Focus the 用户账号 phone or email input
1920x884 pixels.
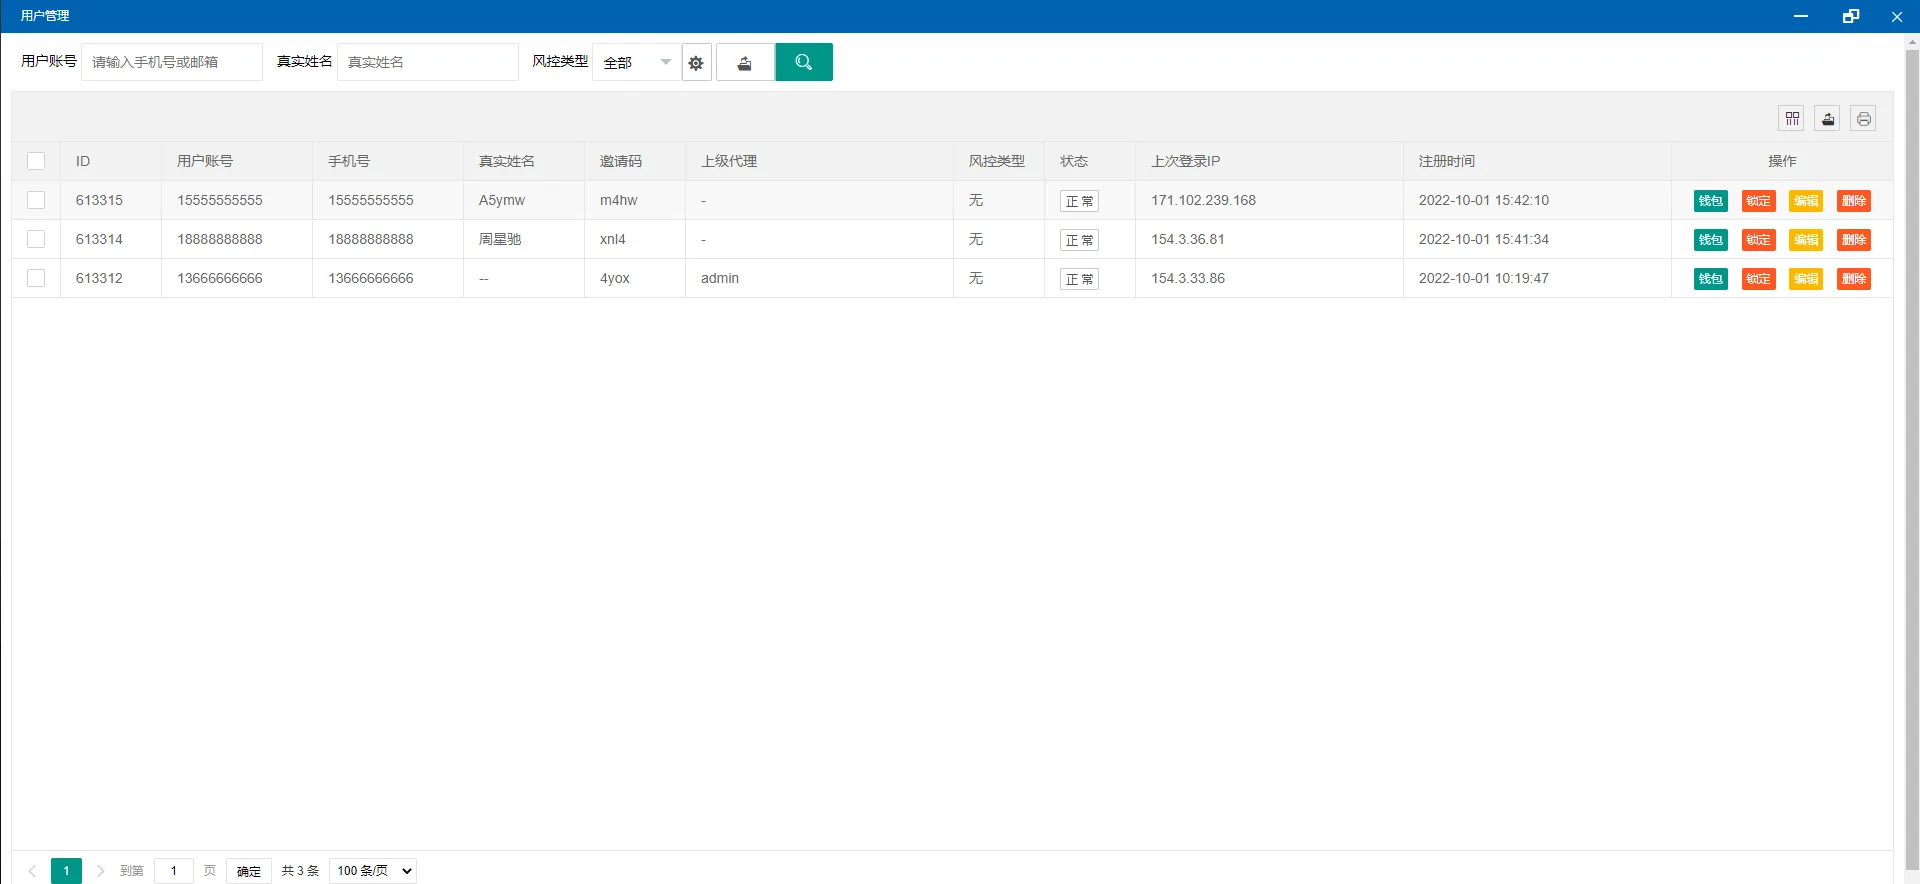pos(172,62)
